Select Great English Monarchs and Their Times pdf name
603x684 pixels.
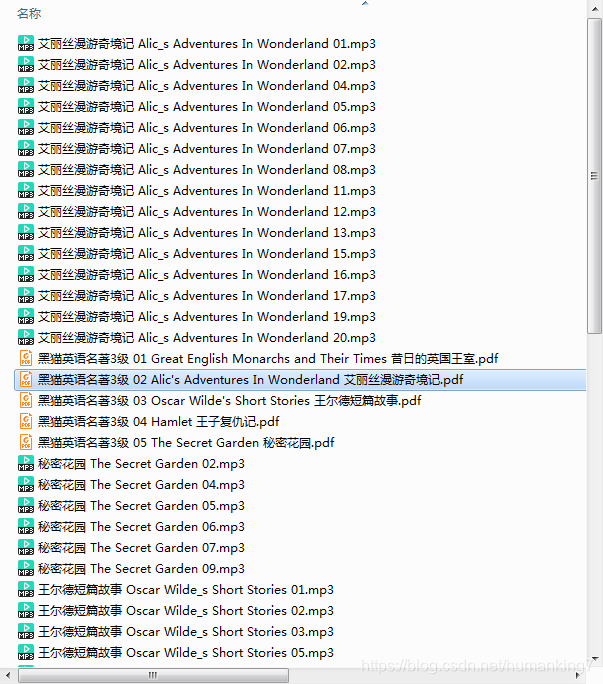click(x=268, y=359)
